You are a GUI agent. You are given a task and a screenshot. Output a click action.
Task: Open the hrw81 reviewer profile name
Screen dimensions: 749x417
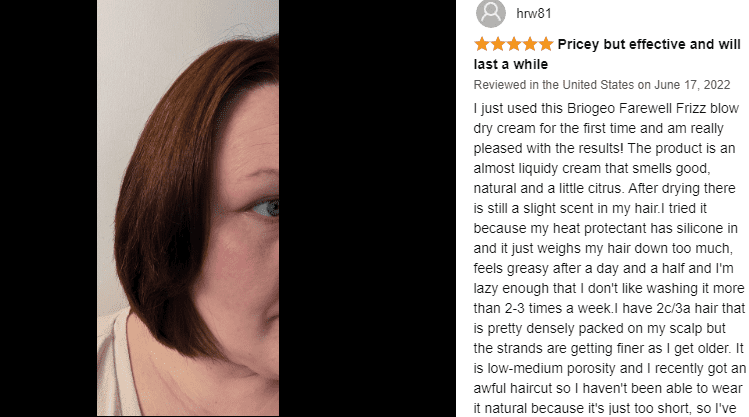534,13
